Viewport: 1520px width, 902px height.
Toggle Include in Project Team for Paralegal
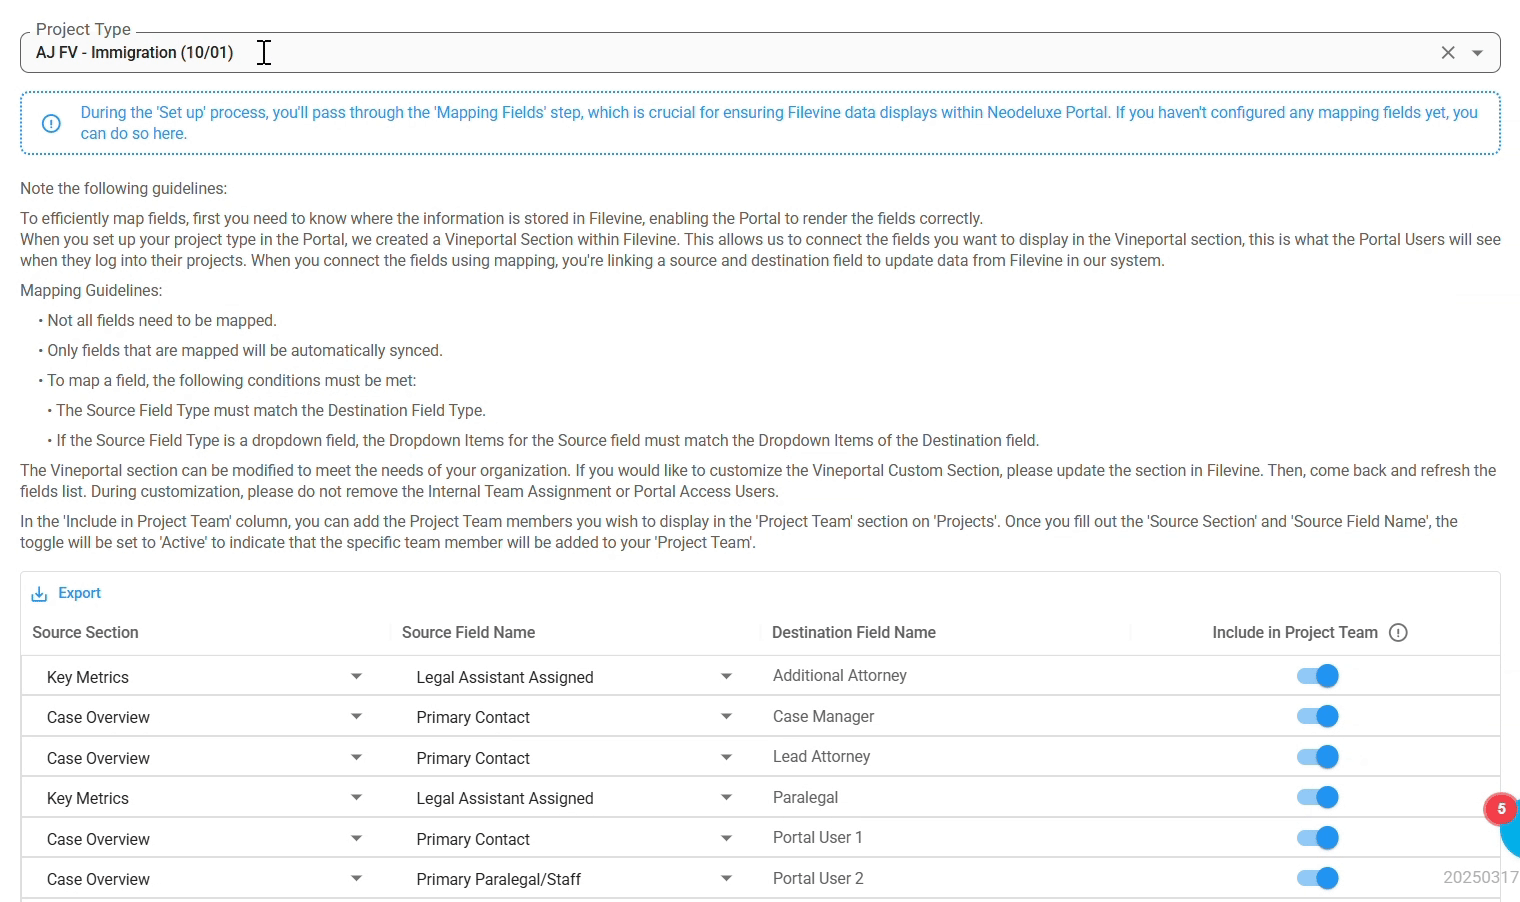1317,797
